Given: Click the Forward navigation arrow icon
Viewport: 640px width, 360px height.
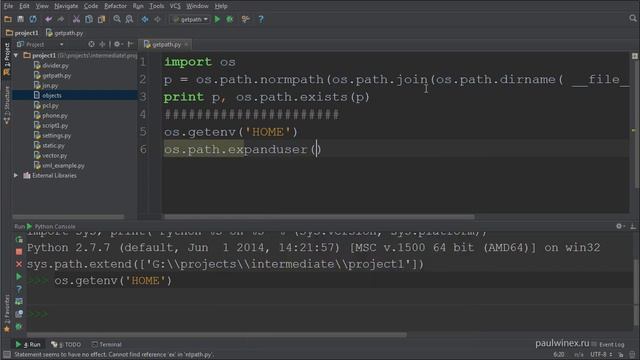Looking at the screenshot, I should click(x=157, y=19).
